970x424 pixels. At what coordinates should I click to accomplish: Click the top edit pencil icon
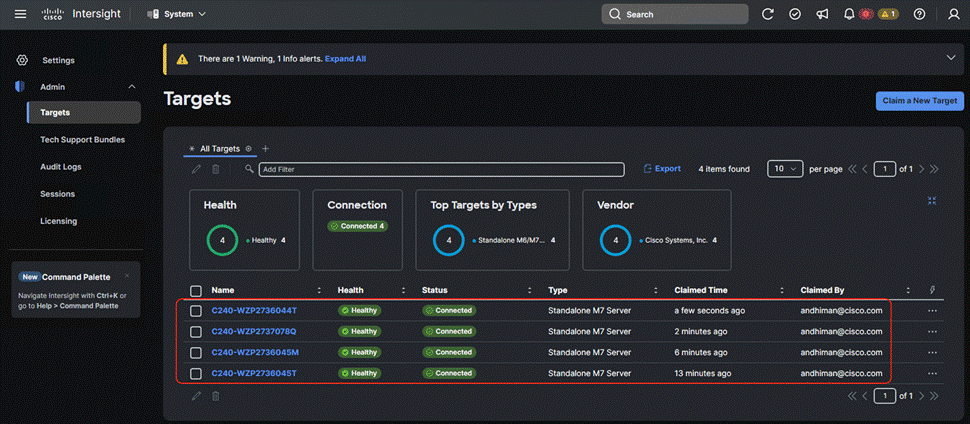(196, 169)
